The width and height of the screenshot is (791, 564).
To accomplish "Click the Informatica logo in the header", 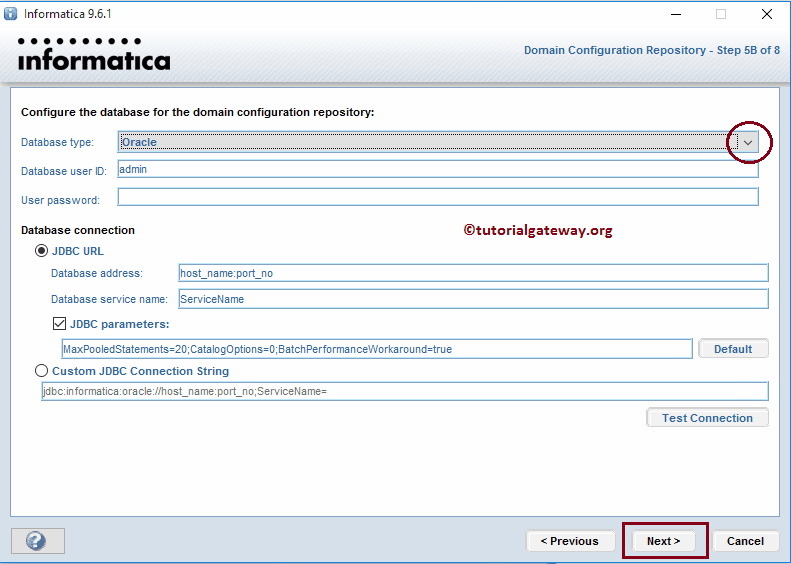I will [x=94, y=55].
